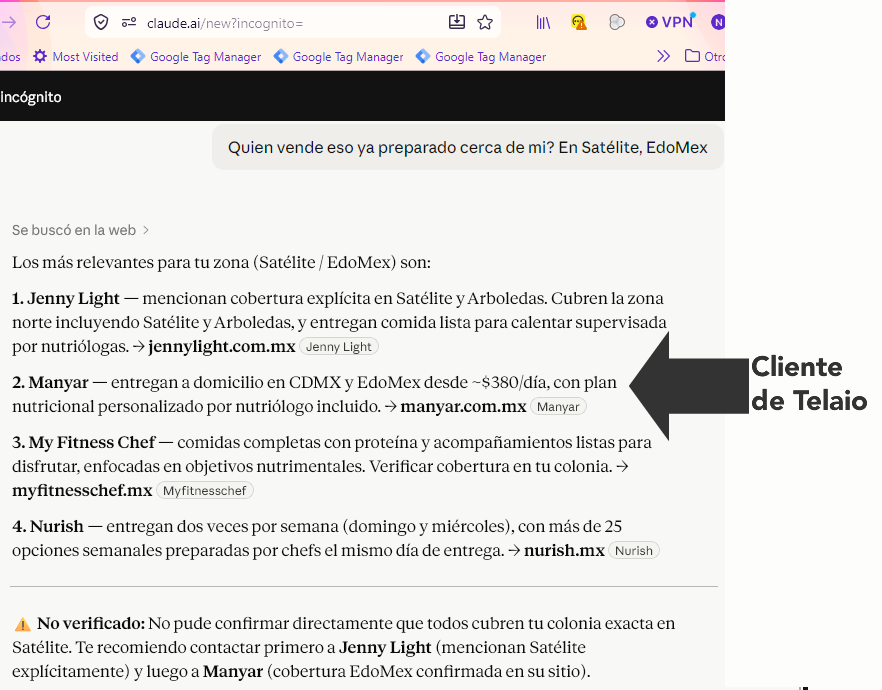Viewport: 882px width, 690px height.
Task: Click 'Los más relevantes para tu zona' line
Action: click(x=221, y=263)
